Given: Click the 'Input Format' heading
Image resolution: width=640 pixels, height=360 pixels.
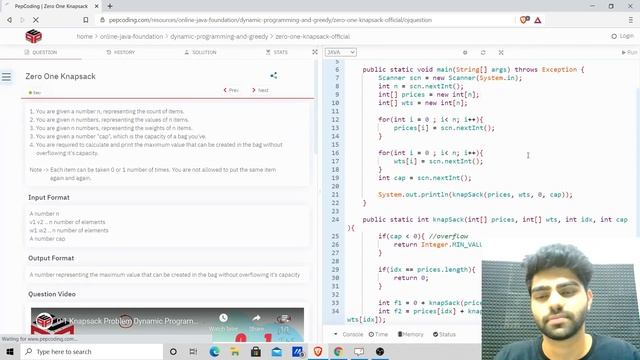Looking at the screenshot, I should coord(49,198).
